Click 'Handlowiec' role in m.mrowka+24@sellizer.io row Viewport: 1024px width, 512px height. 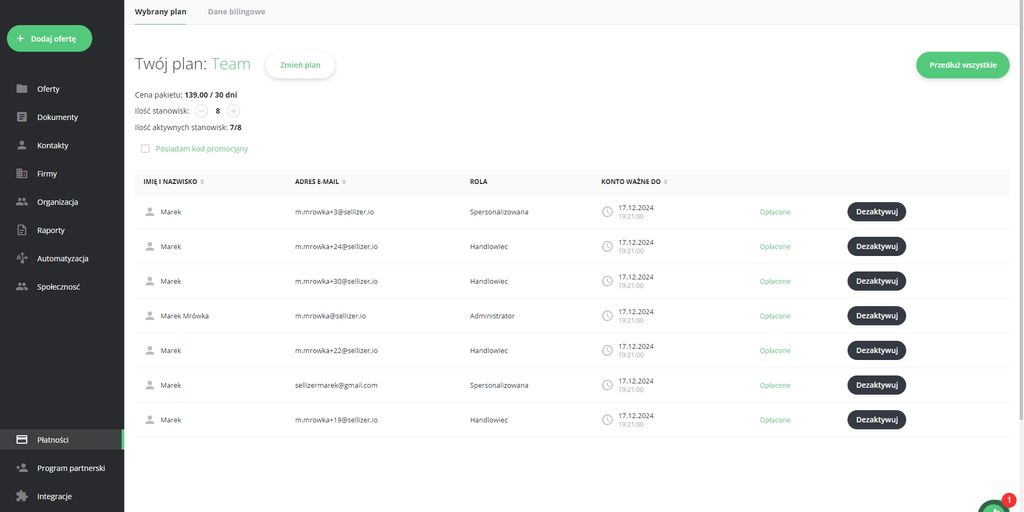(x=488, y=247)
